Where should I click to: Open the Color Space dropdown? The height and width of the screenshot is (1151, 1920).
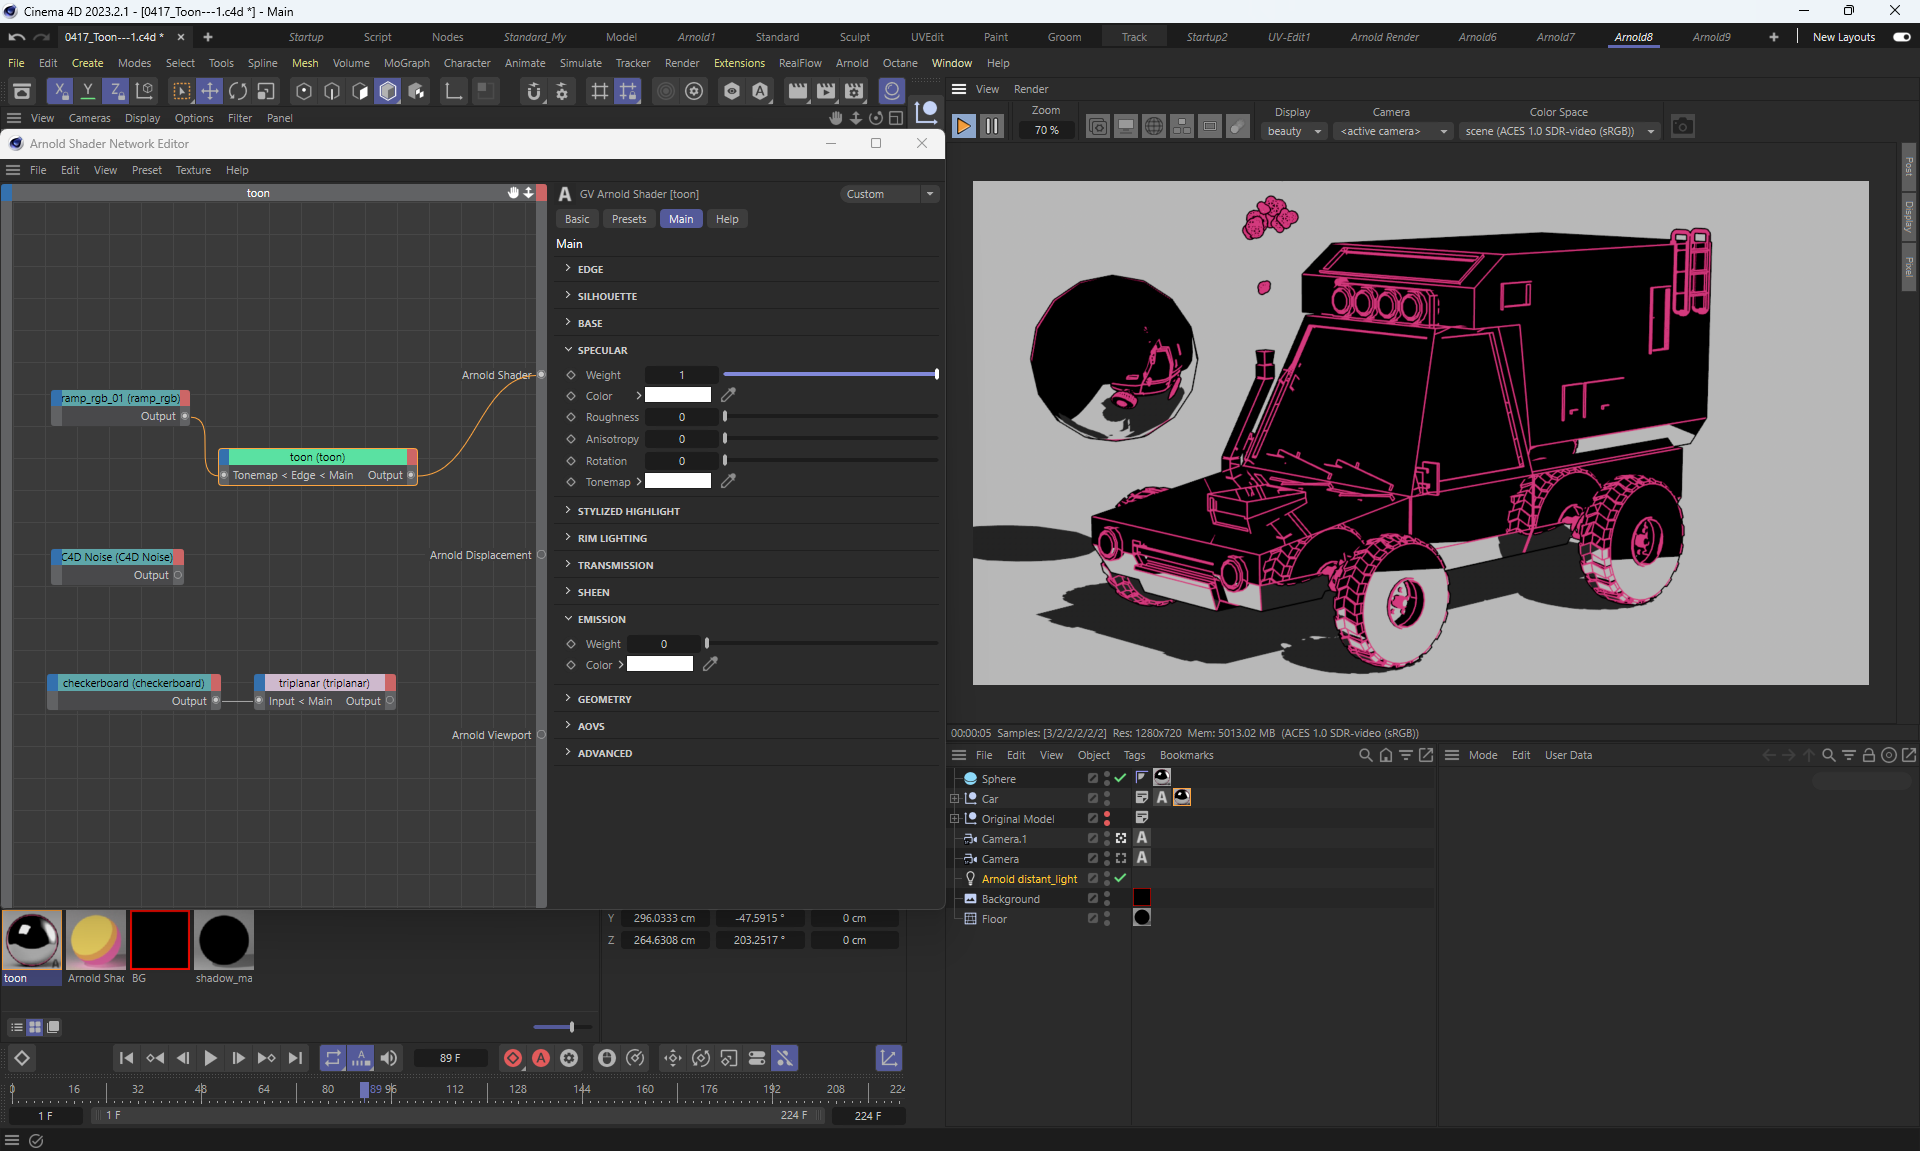coord(1558,131)
